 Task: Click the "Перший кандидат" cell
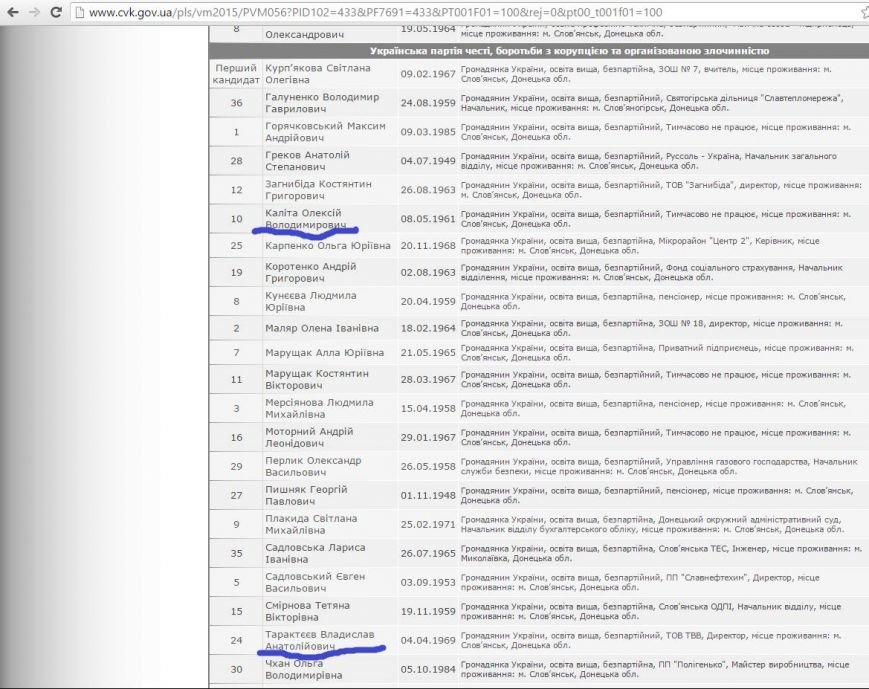236,74
